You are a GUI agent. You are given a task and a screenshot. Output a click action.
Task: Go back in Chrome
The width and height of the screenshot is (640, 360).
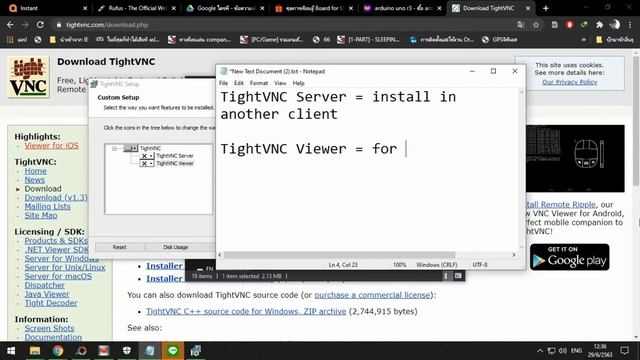click(10, 25)
